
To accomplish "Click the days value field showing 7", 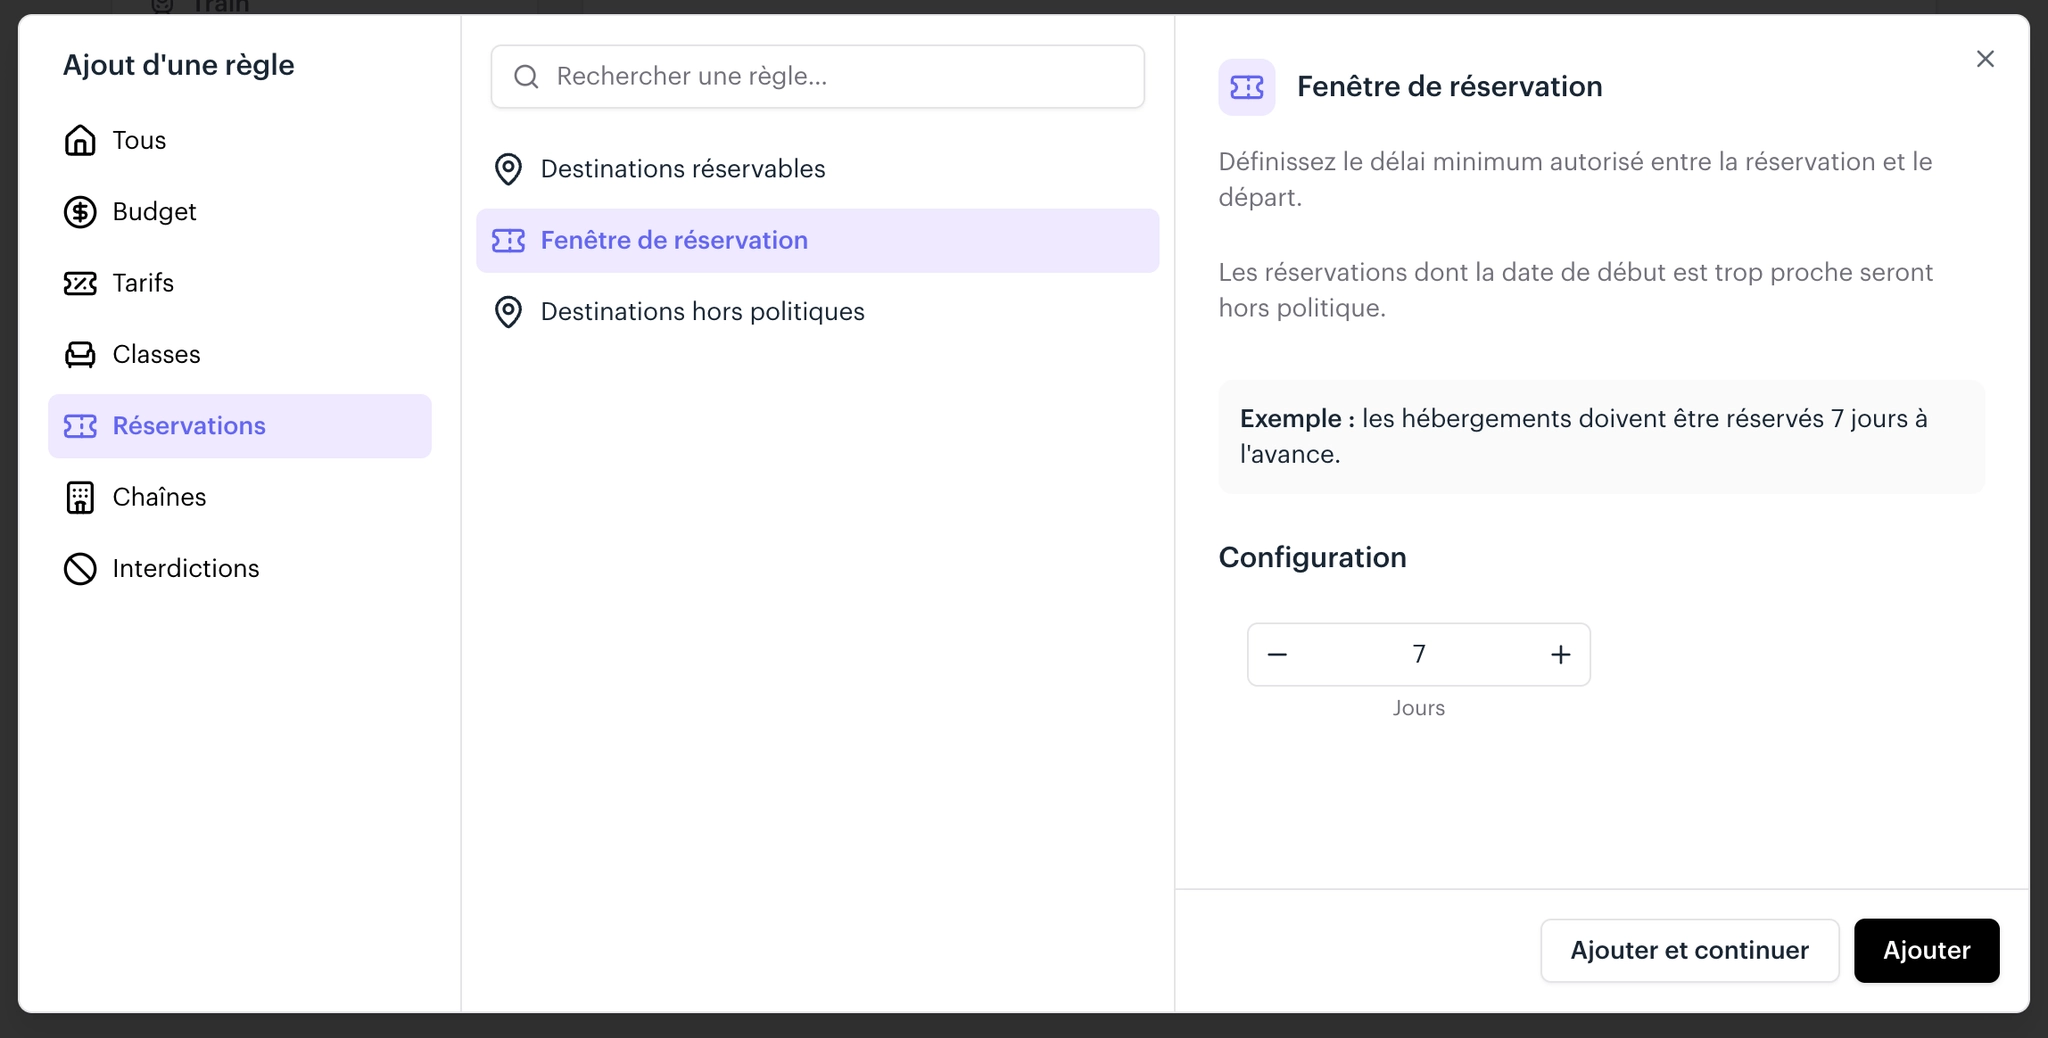I will point(1418,655).
